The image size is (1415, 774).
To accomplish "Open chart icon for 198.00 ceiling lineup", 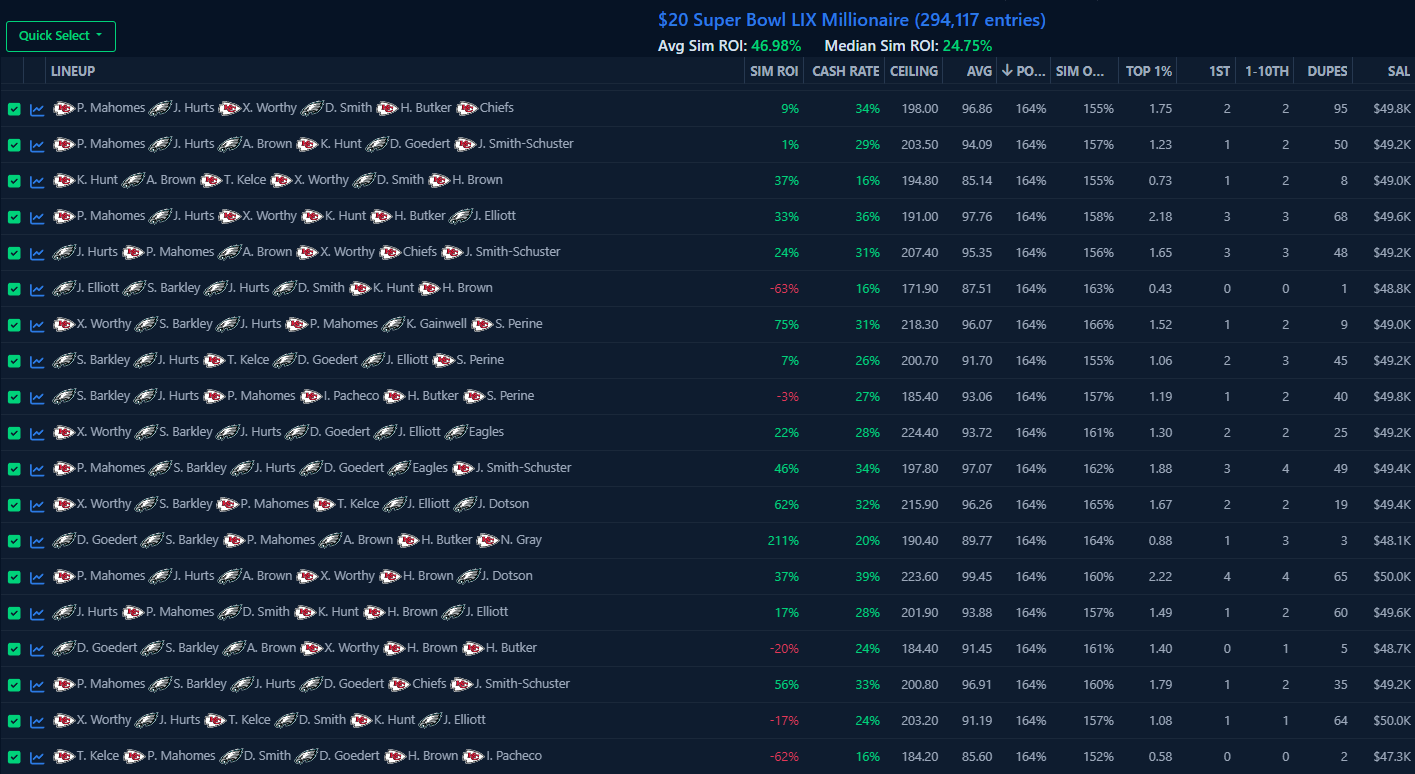I will [37, 109].
